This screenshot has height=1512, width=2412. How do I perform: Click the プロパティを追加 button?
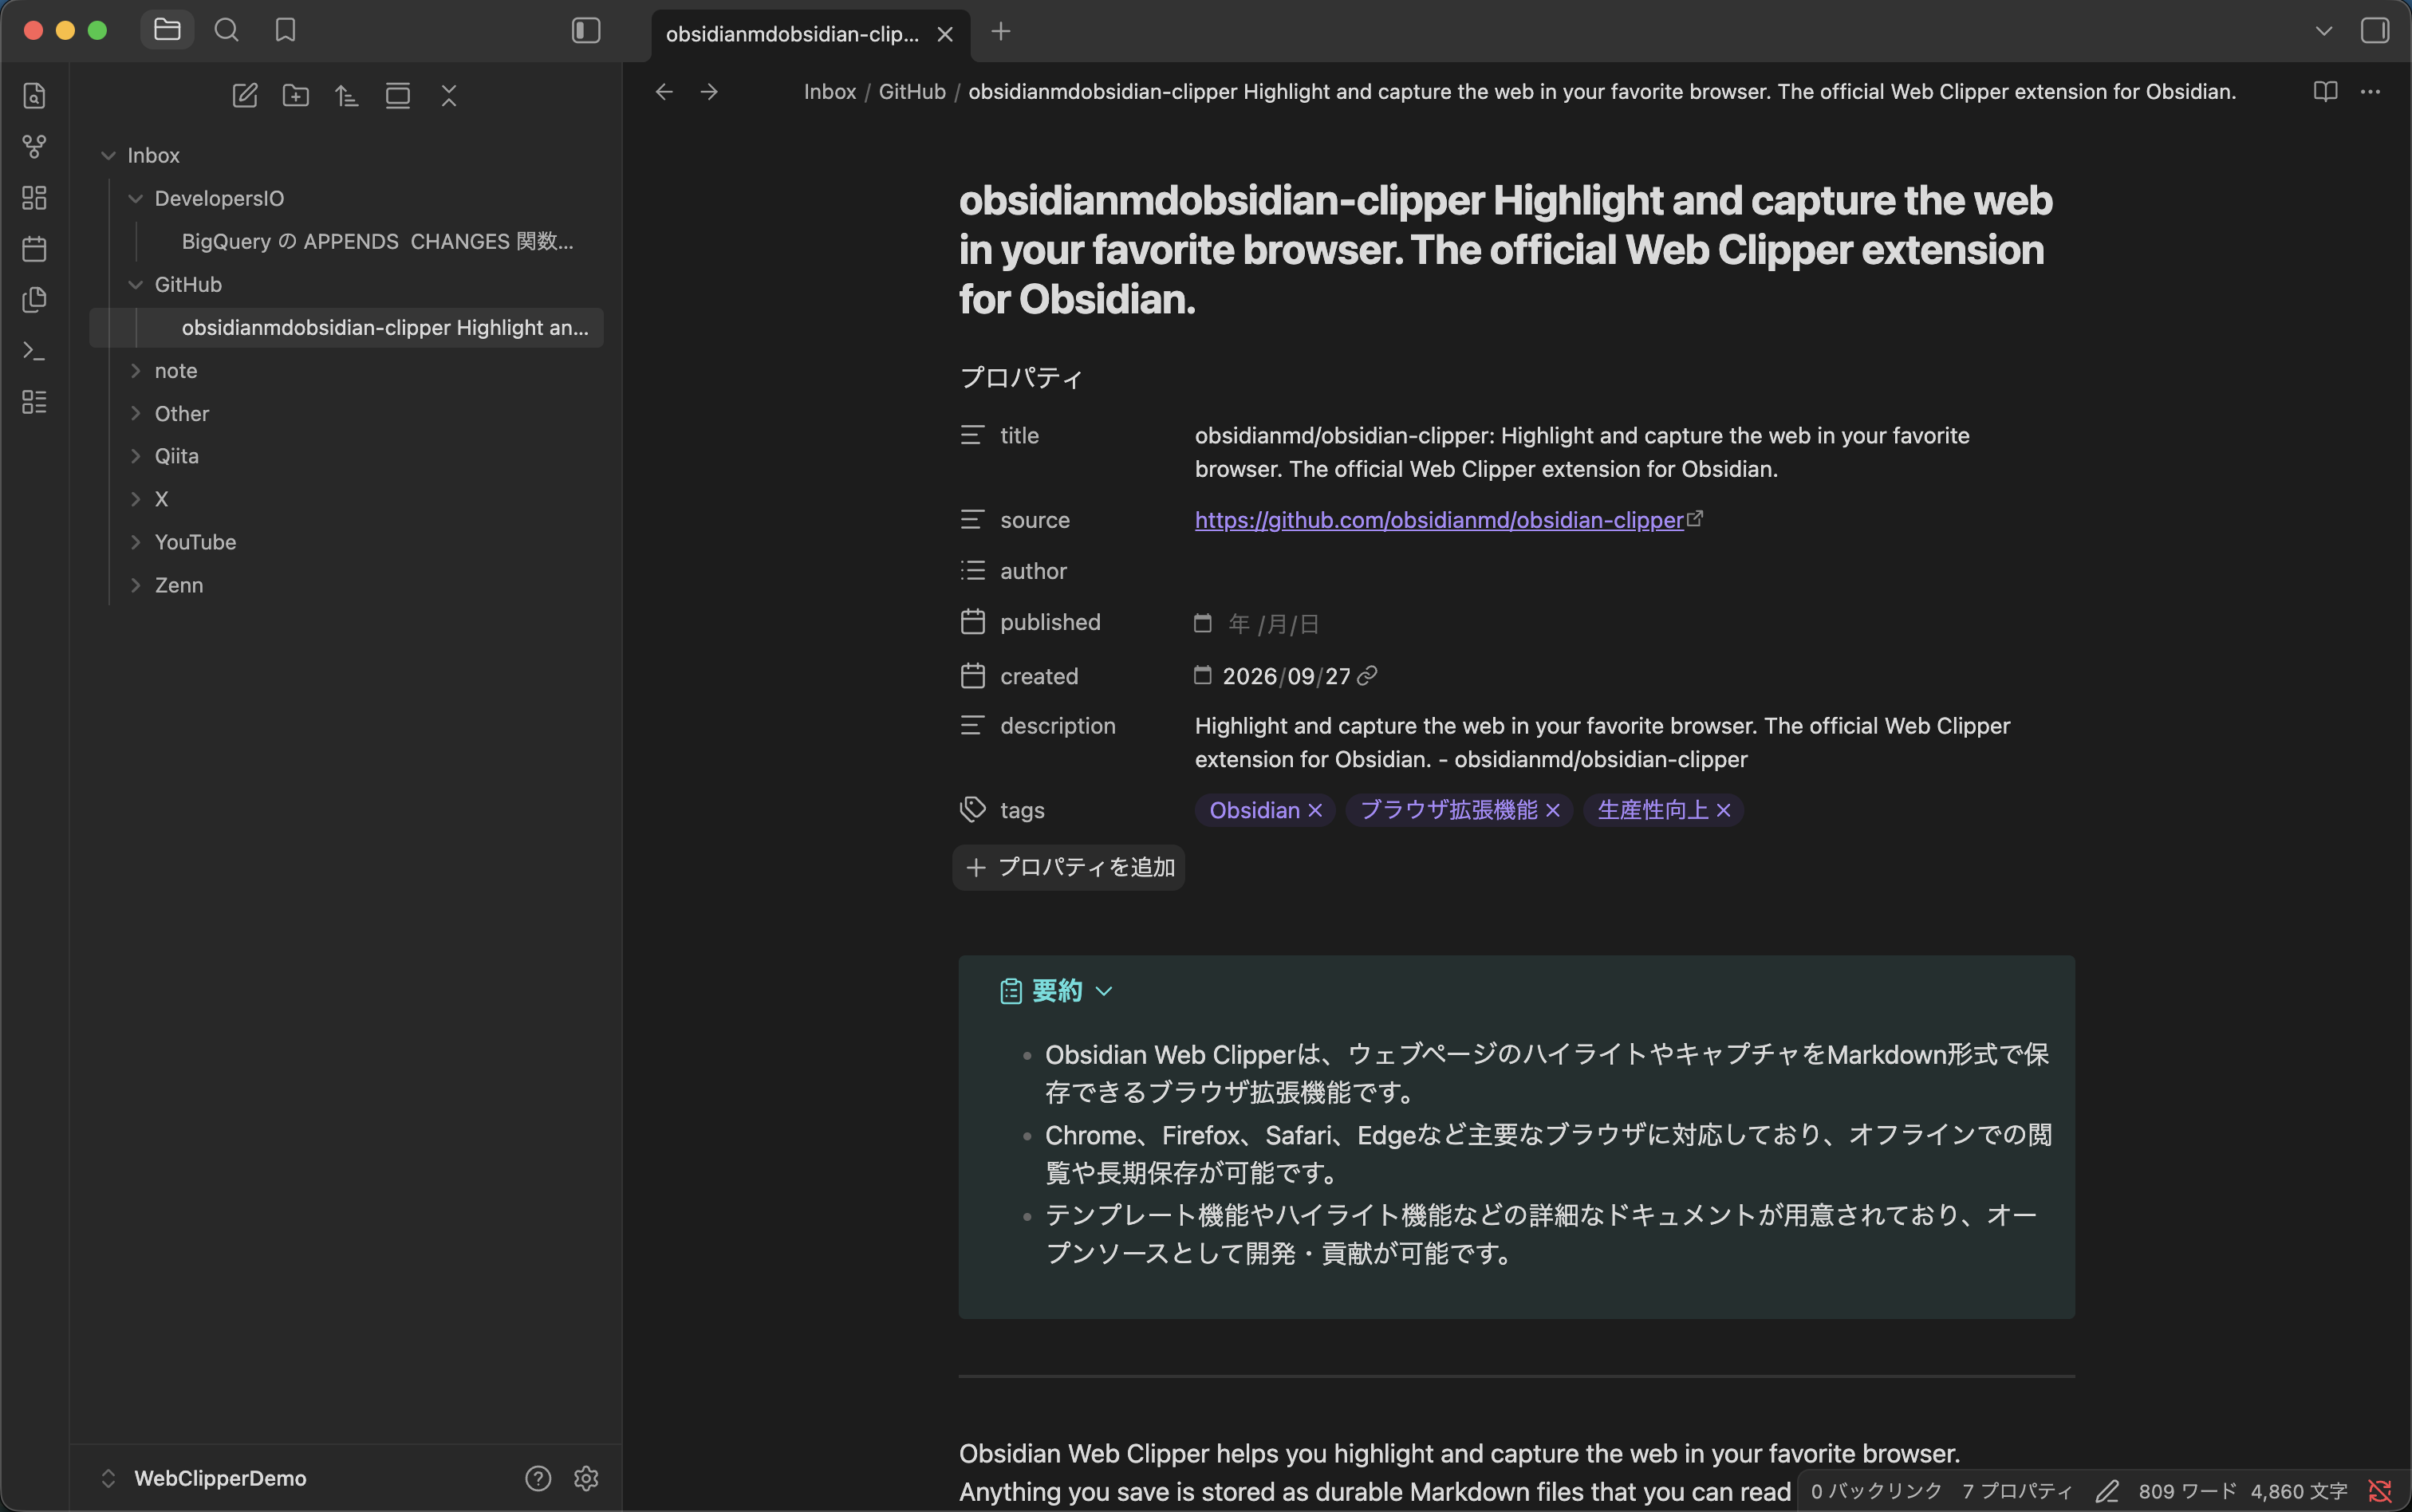[x=1069, y=868]
